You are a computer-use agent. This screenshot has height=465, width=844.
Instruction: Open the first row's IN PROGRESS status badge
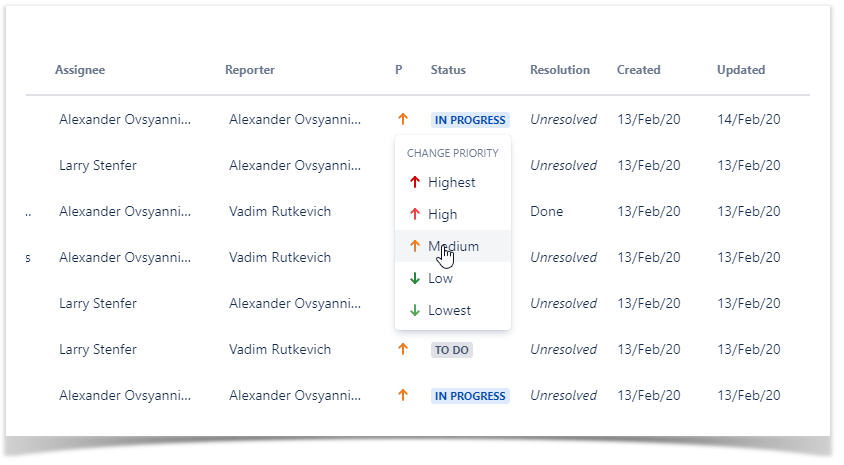pyautogui.click(x=470, y=120)
